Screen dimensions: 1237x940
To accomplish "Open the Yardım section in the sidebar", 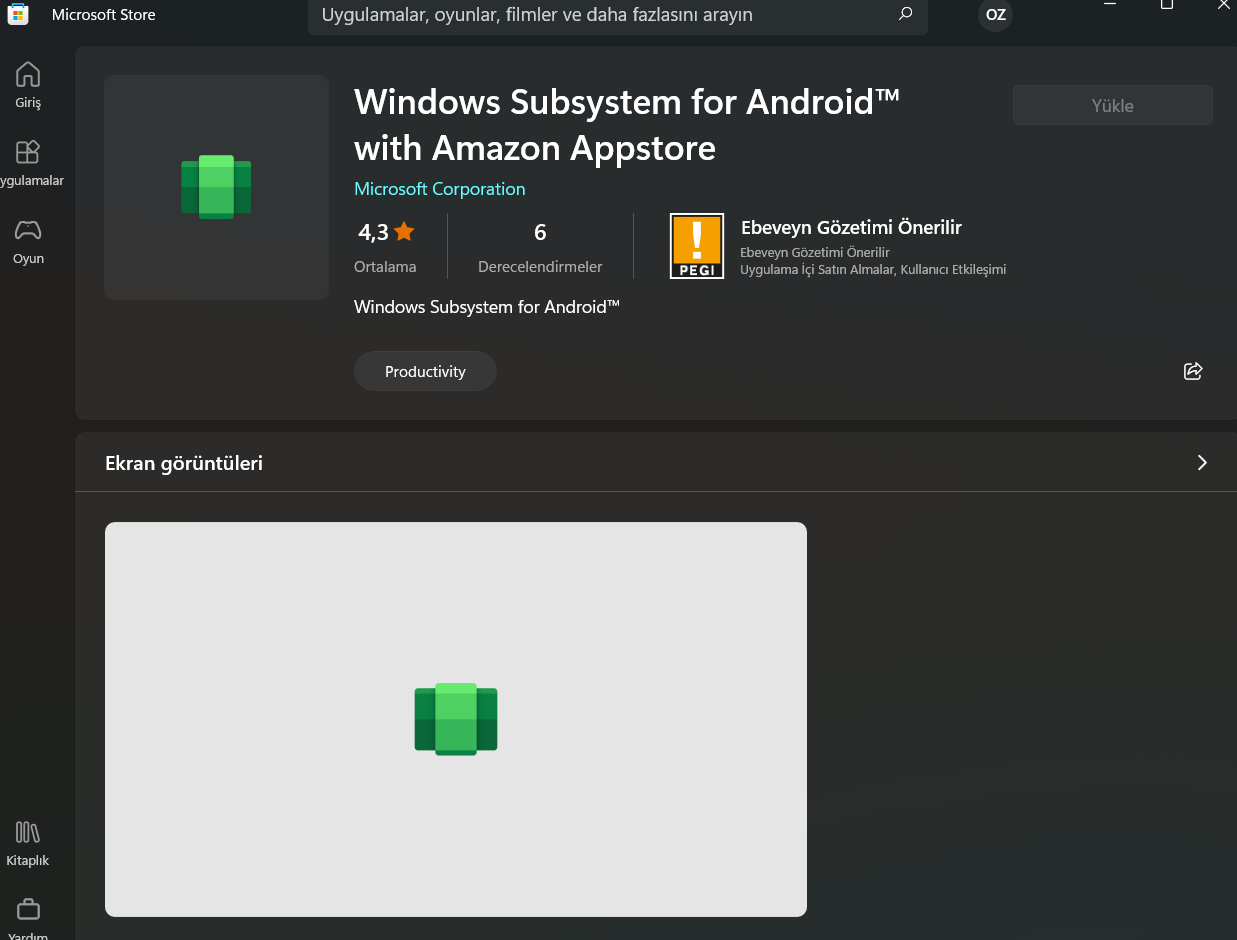I will coord(28,920).
